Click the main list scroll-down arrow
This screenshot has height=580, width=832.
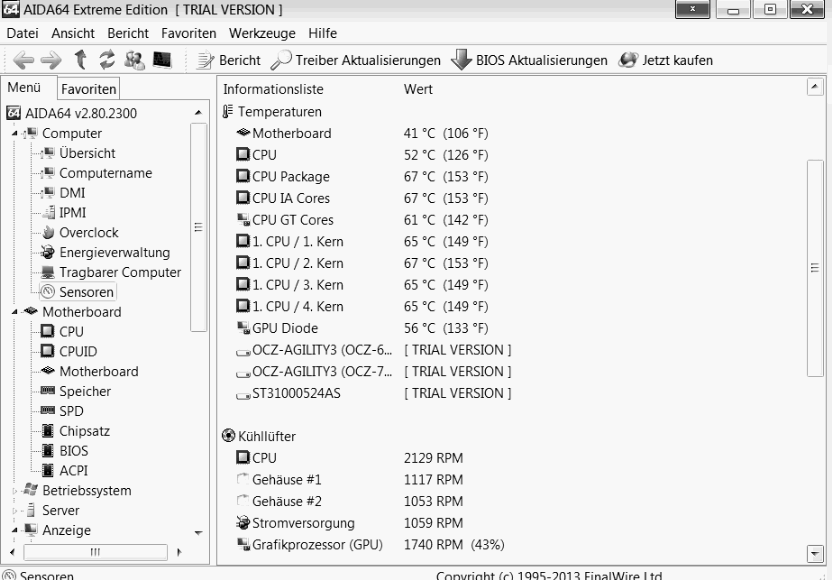pos(815,553)
